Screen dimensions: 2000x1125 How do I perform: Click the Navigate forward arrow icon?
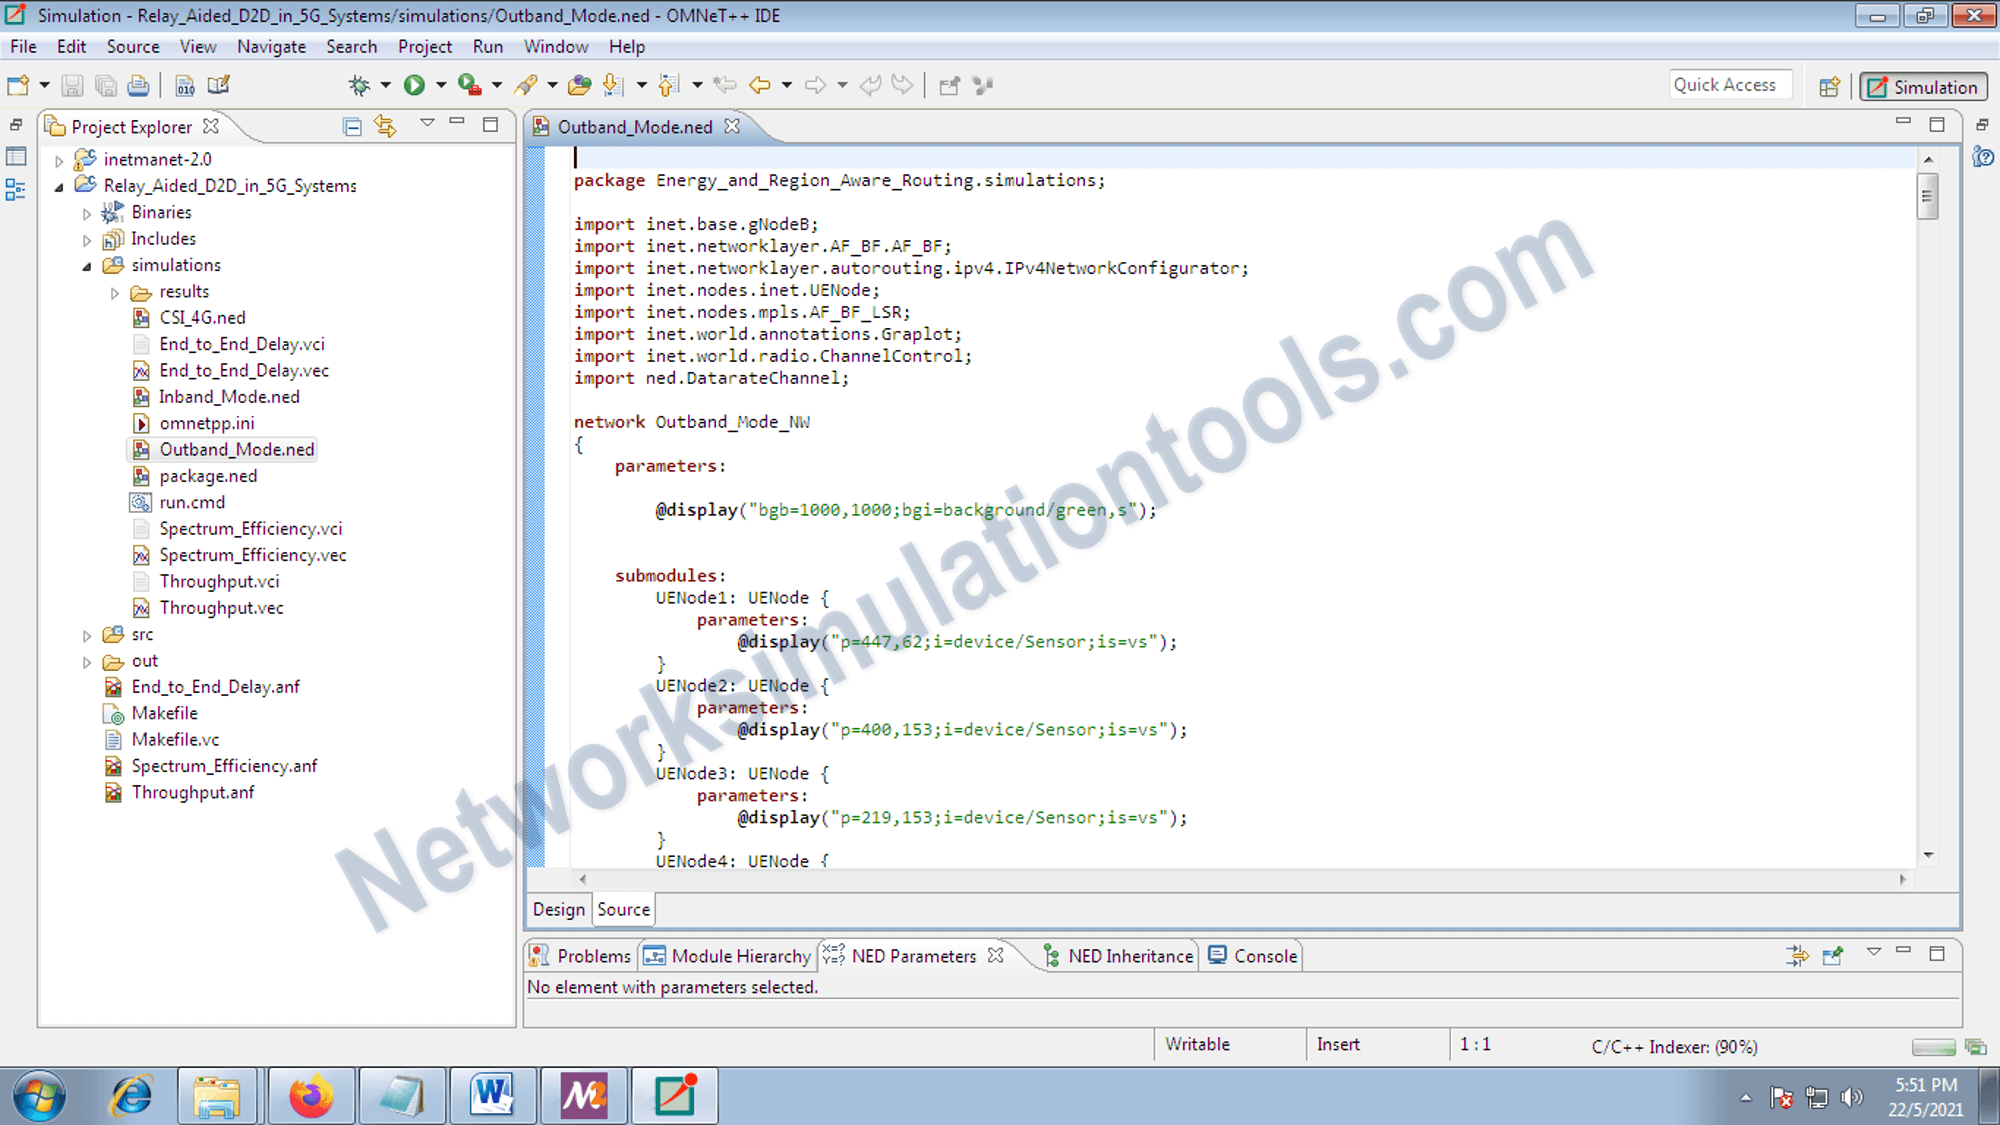pos(813,85)
